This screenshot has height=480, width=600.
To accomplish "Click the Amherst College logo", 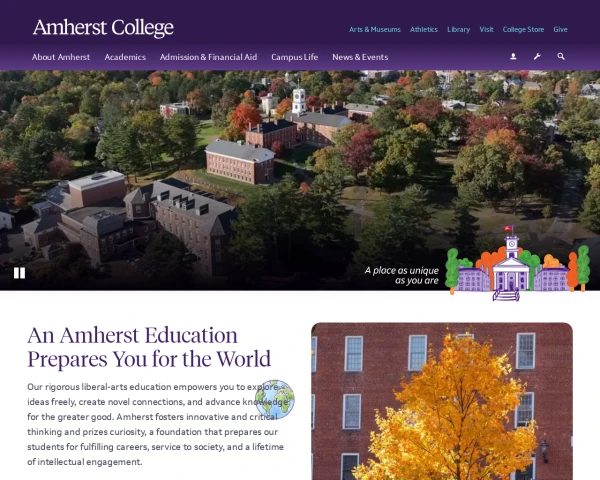I will click(103, 28).
